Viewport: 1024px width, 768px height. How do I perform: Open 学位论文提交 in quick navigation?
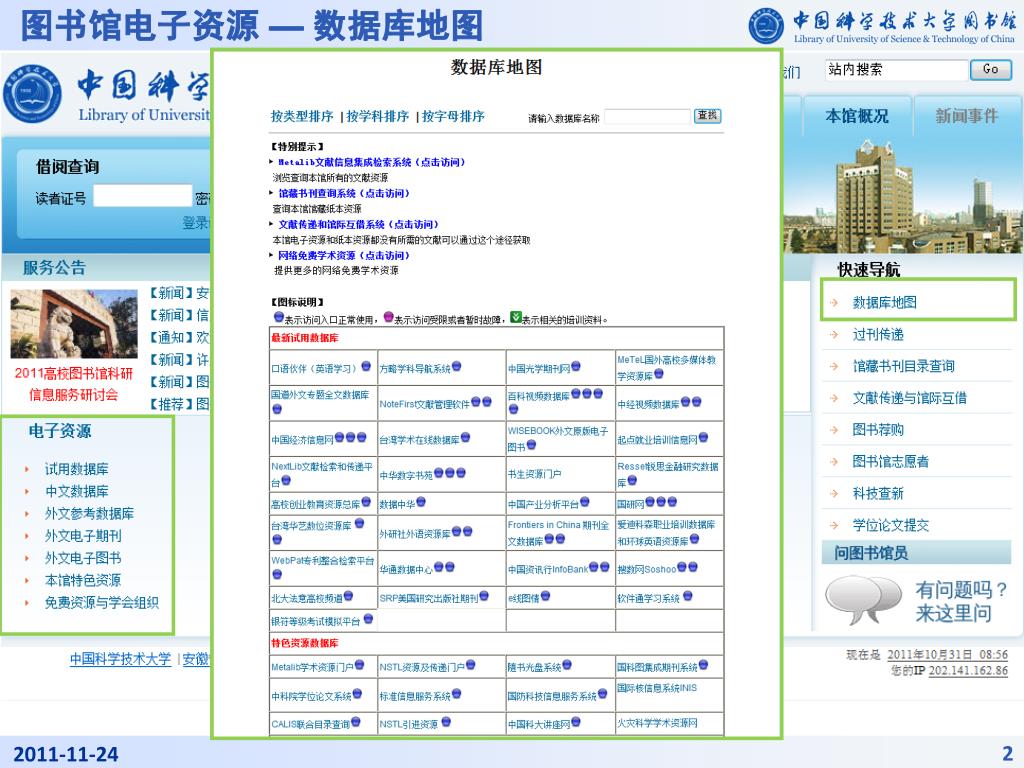(891, 525)
